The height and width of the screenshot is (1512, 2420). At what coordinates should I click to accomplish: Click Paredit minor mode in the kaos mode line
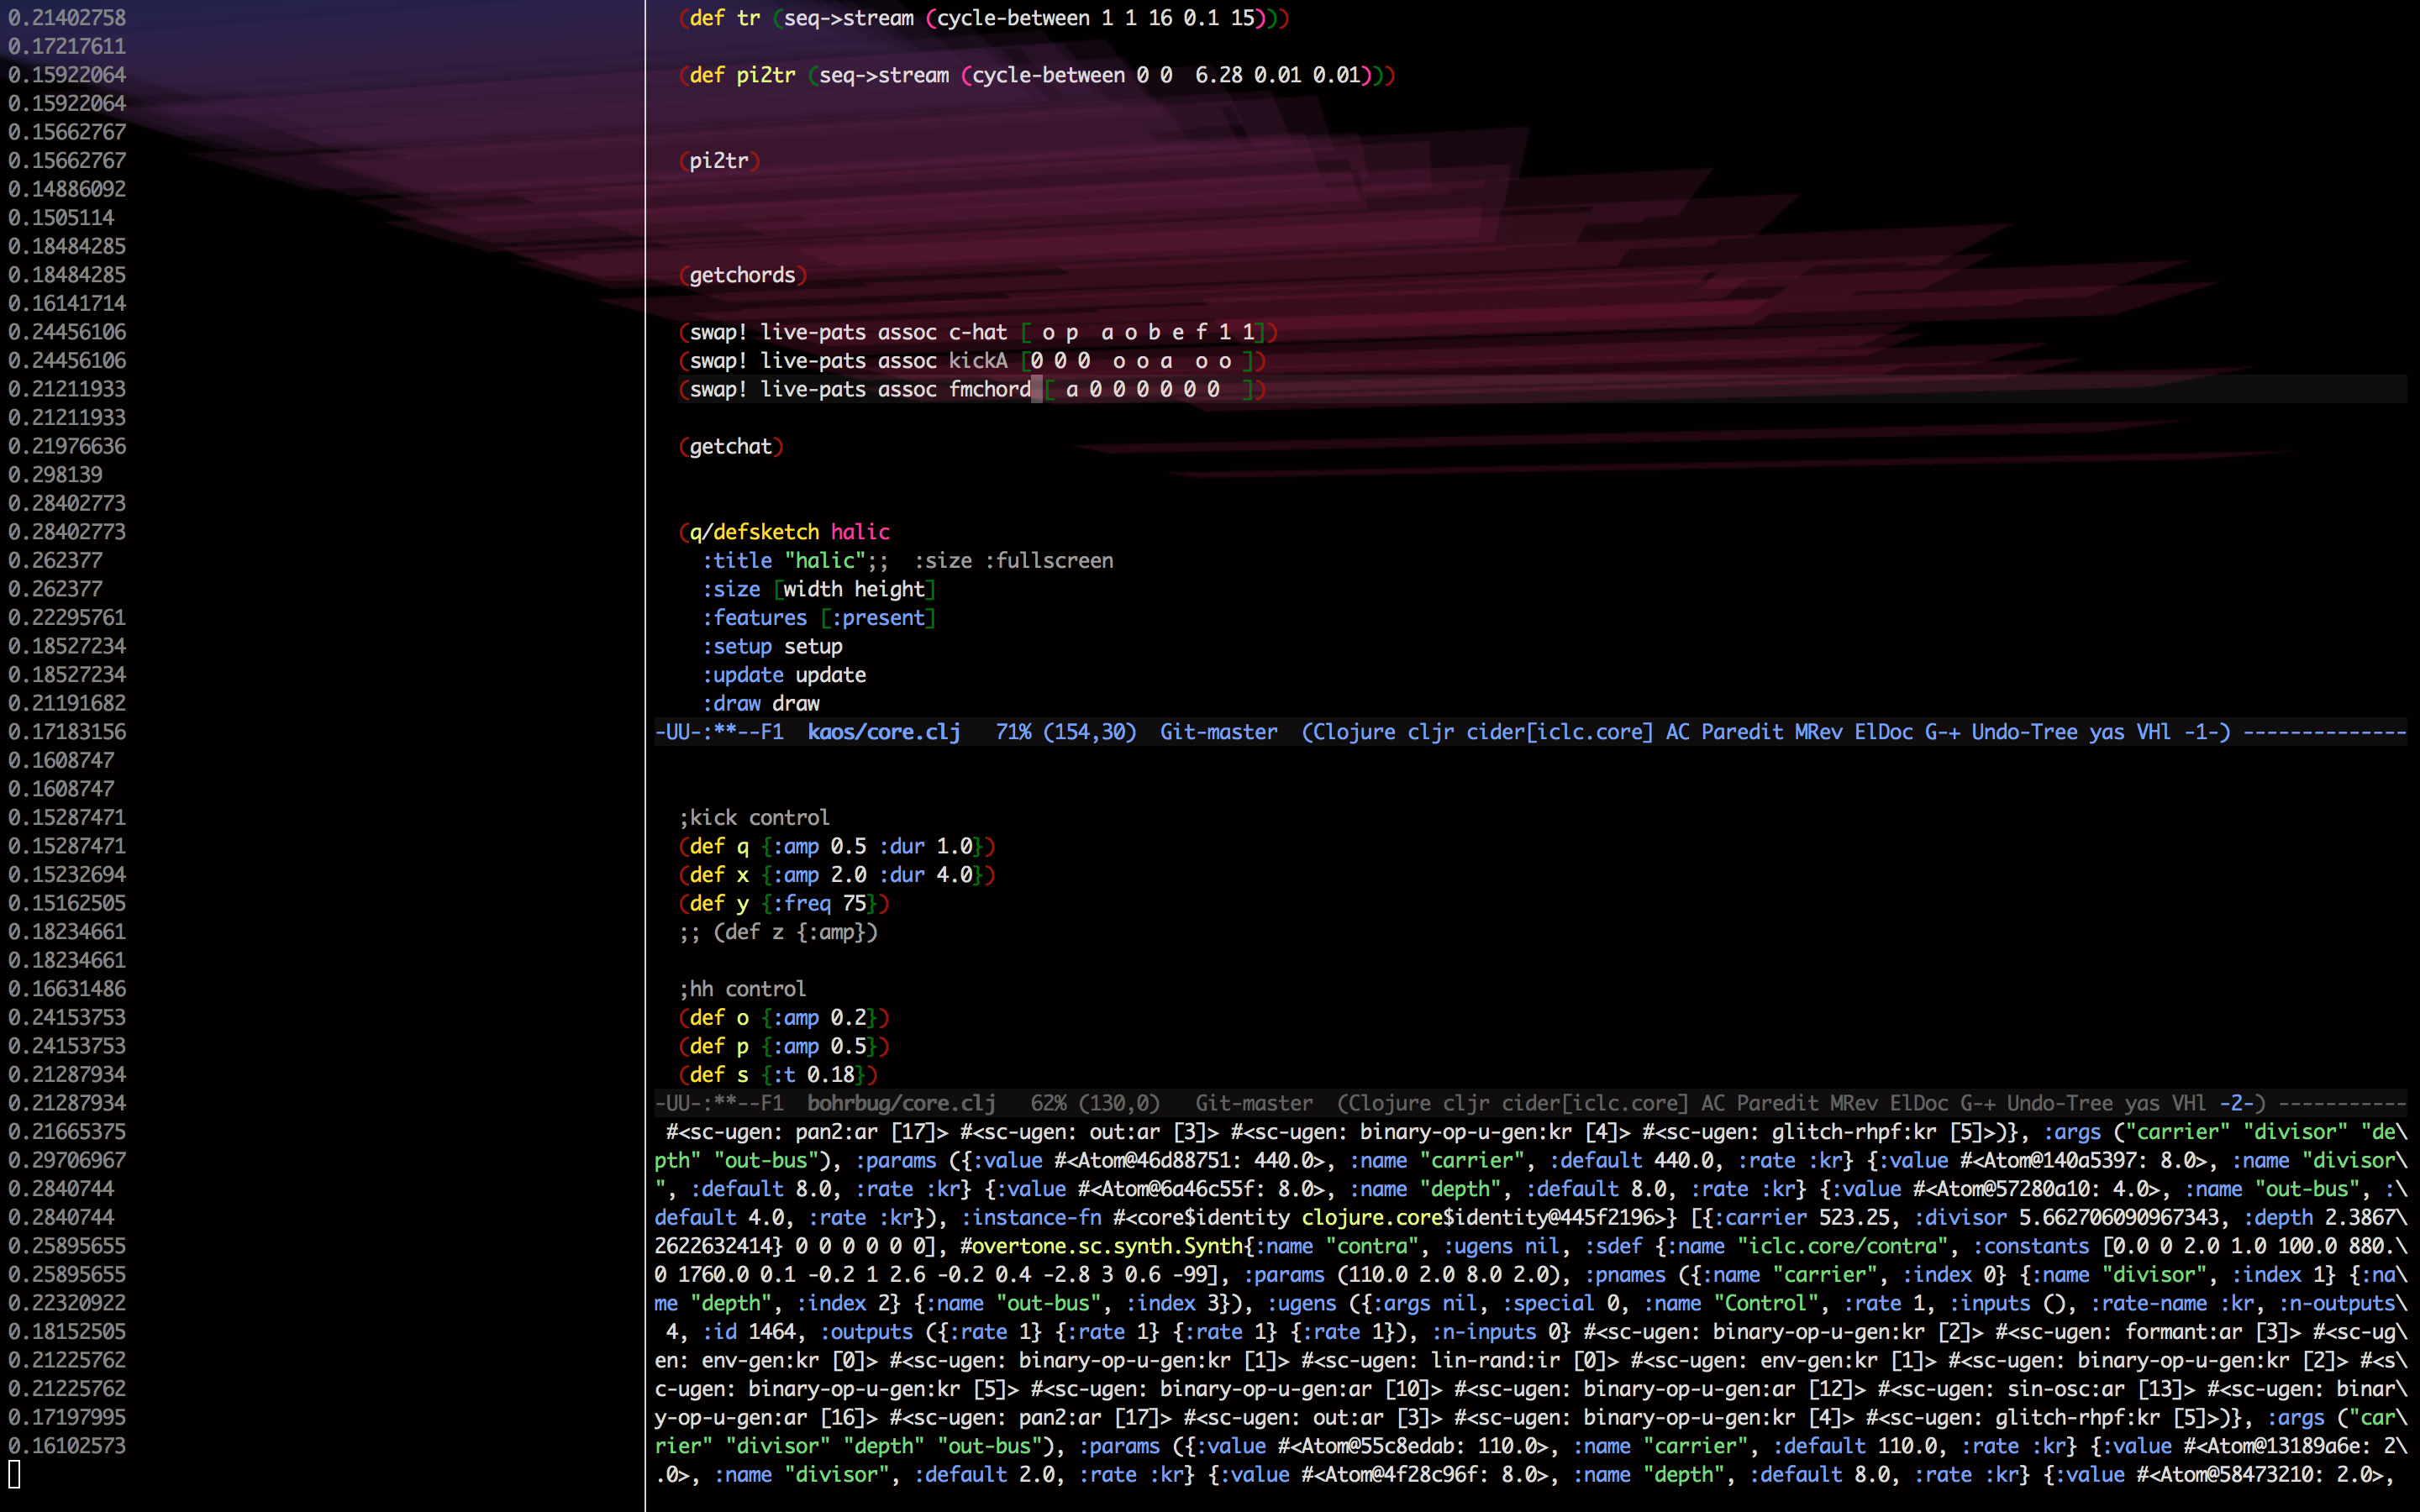[1742, 732]
